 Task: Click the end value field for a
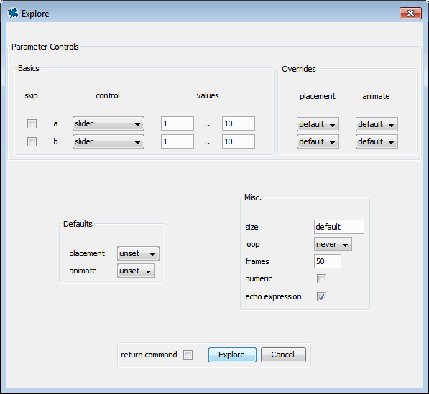238,124
